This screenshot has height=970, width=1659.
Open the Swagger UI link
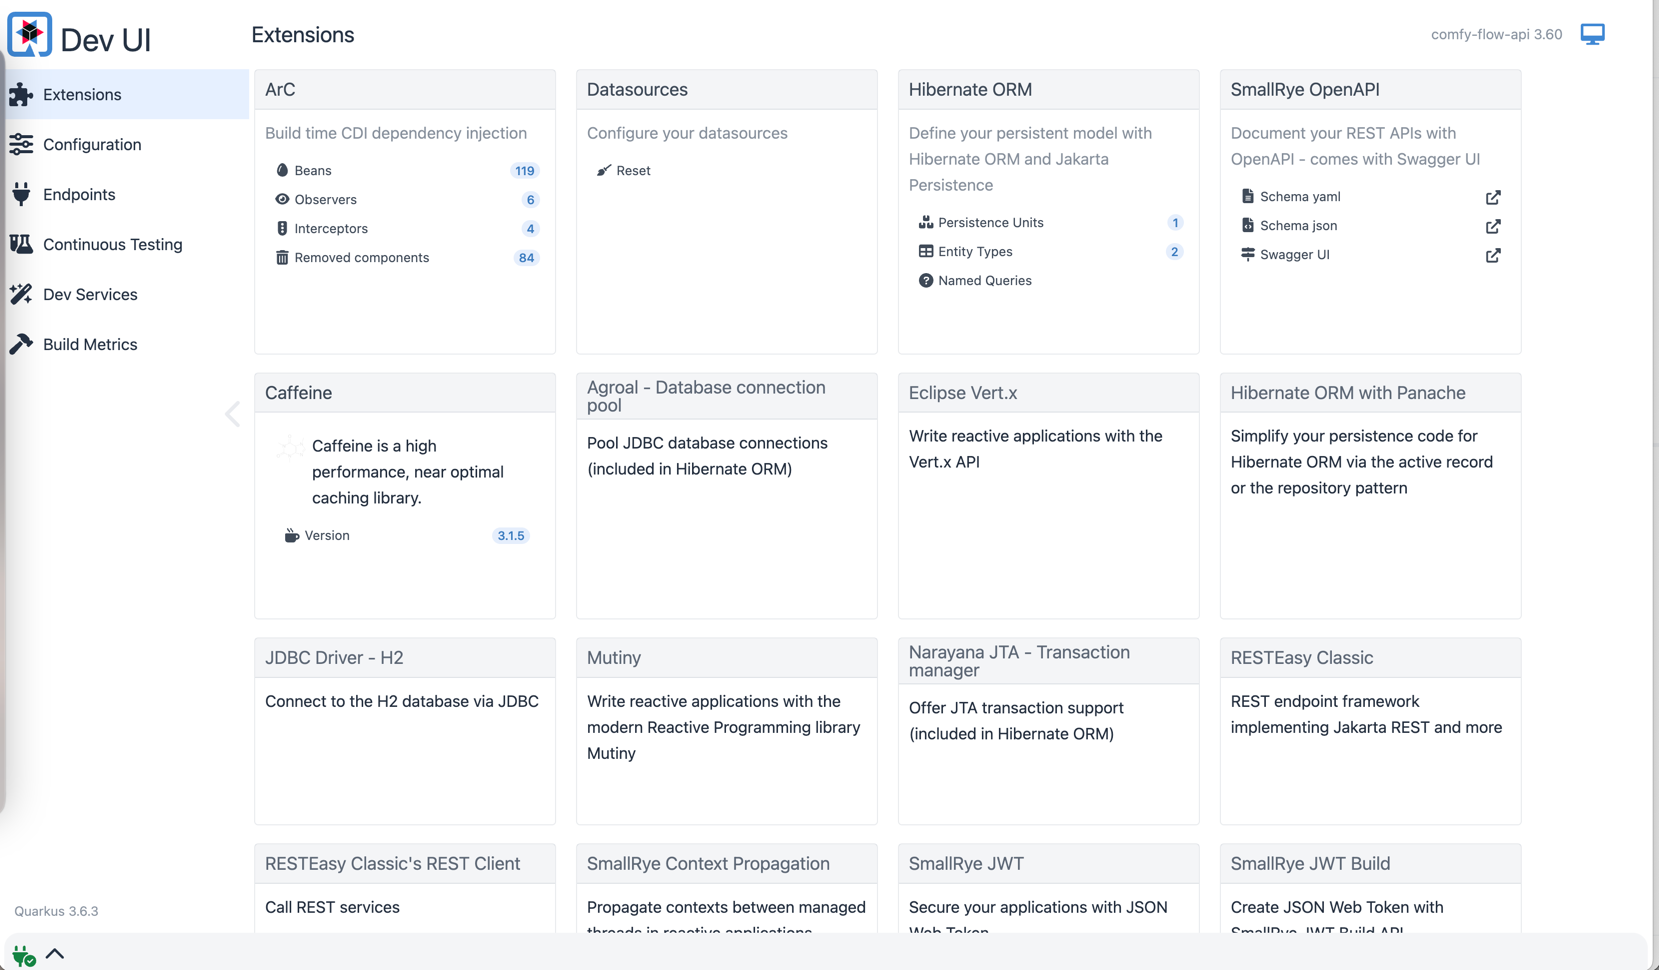point(1294,255)
